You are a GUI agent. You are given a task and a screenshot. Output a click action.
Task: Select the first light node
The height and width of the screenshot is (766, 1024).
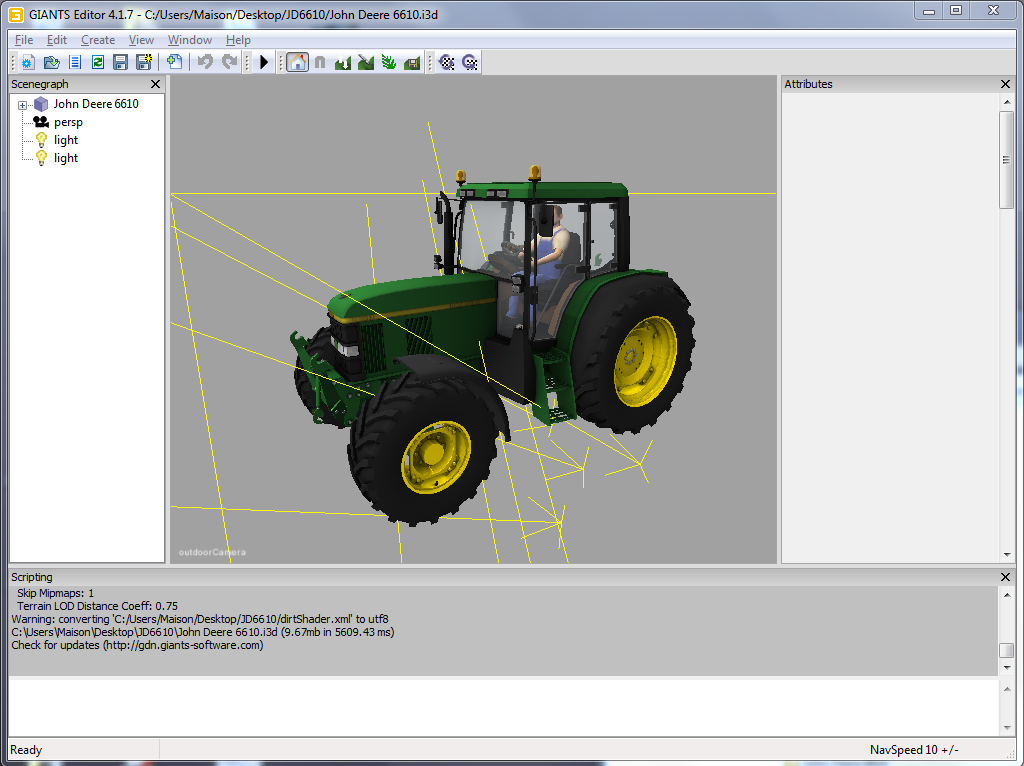pyautogui.click(x=66, y=140)
